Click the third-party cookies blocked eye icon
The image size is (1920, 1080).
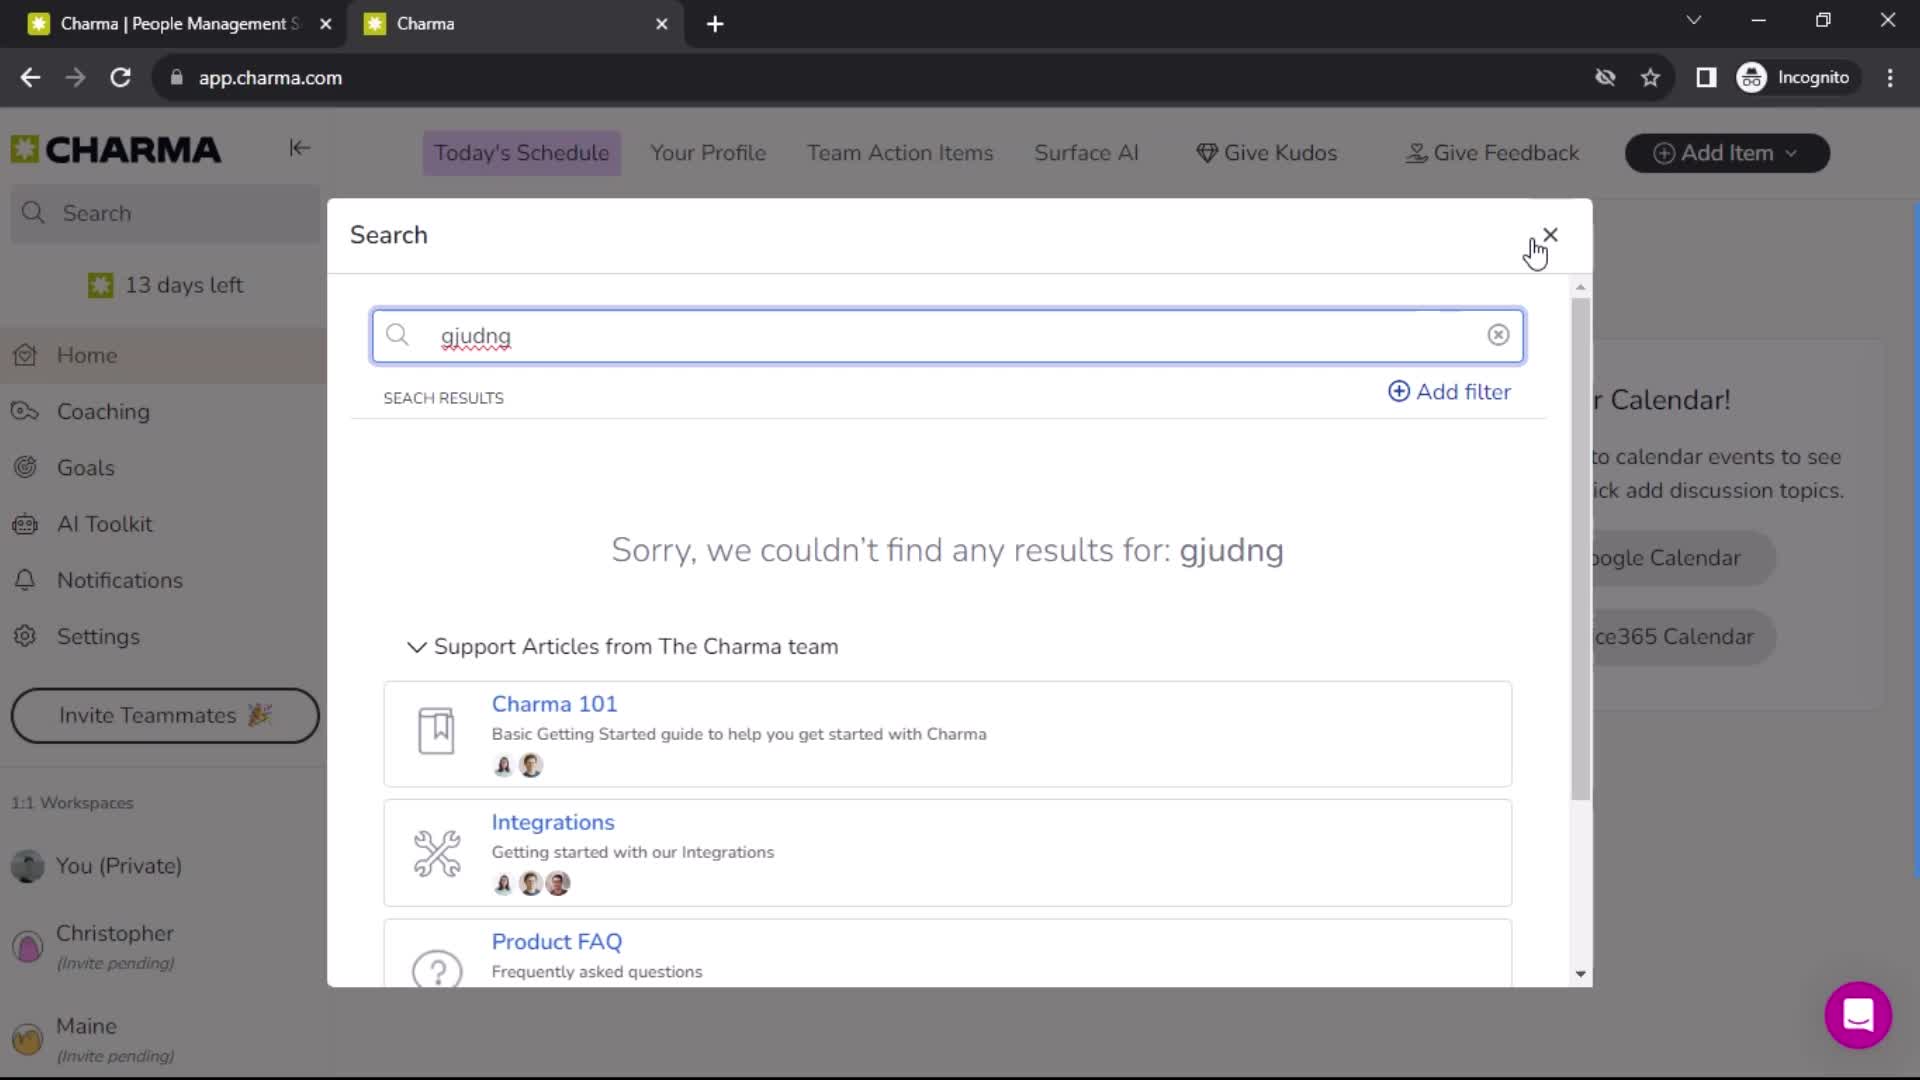pyautogui.click(x=1605, y=78)
